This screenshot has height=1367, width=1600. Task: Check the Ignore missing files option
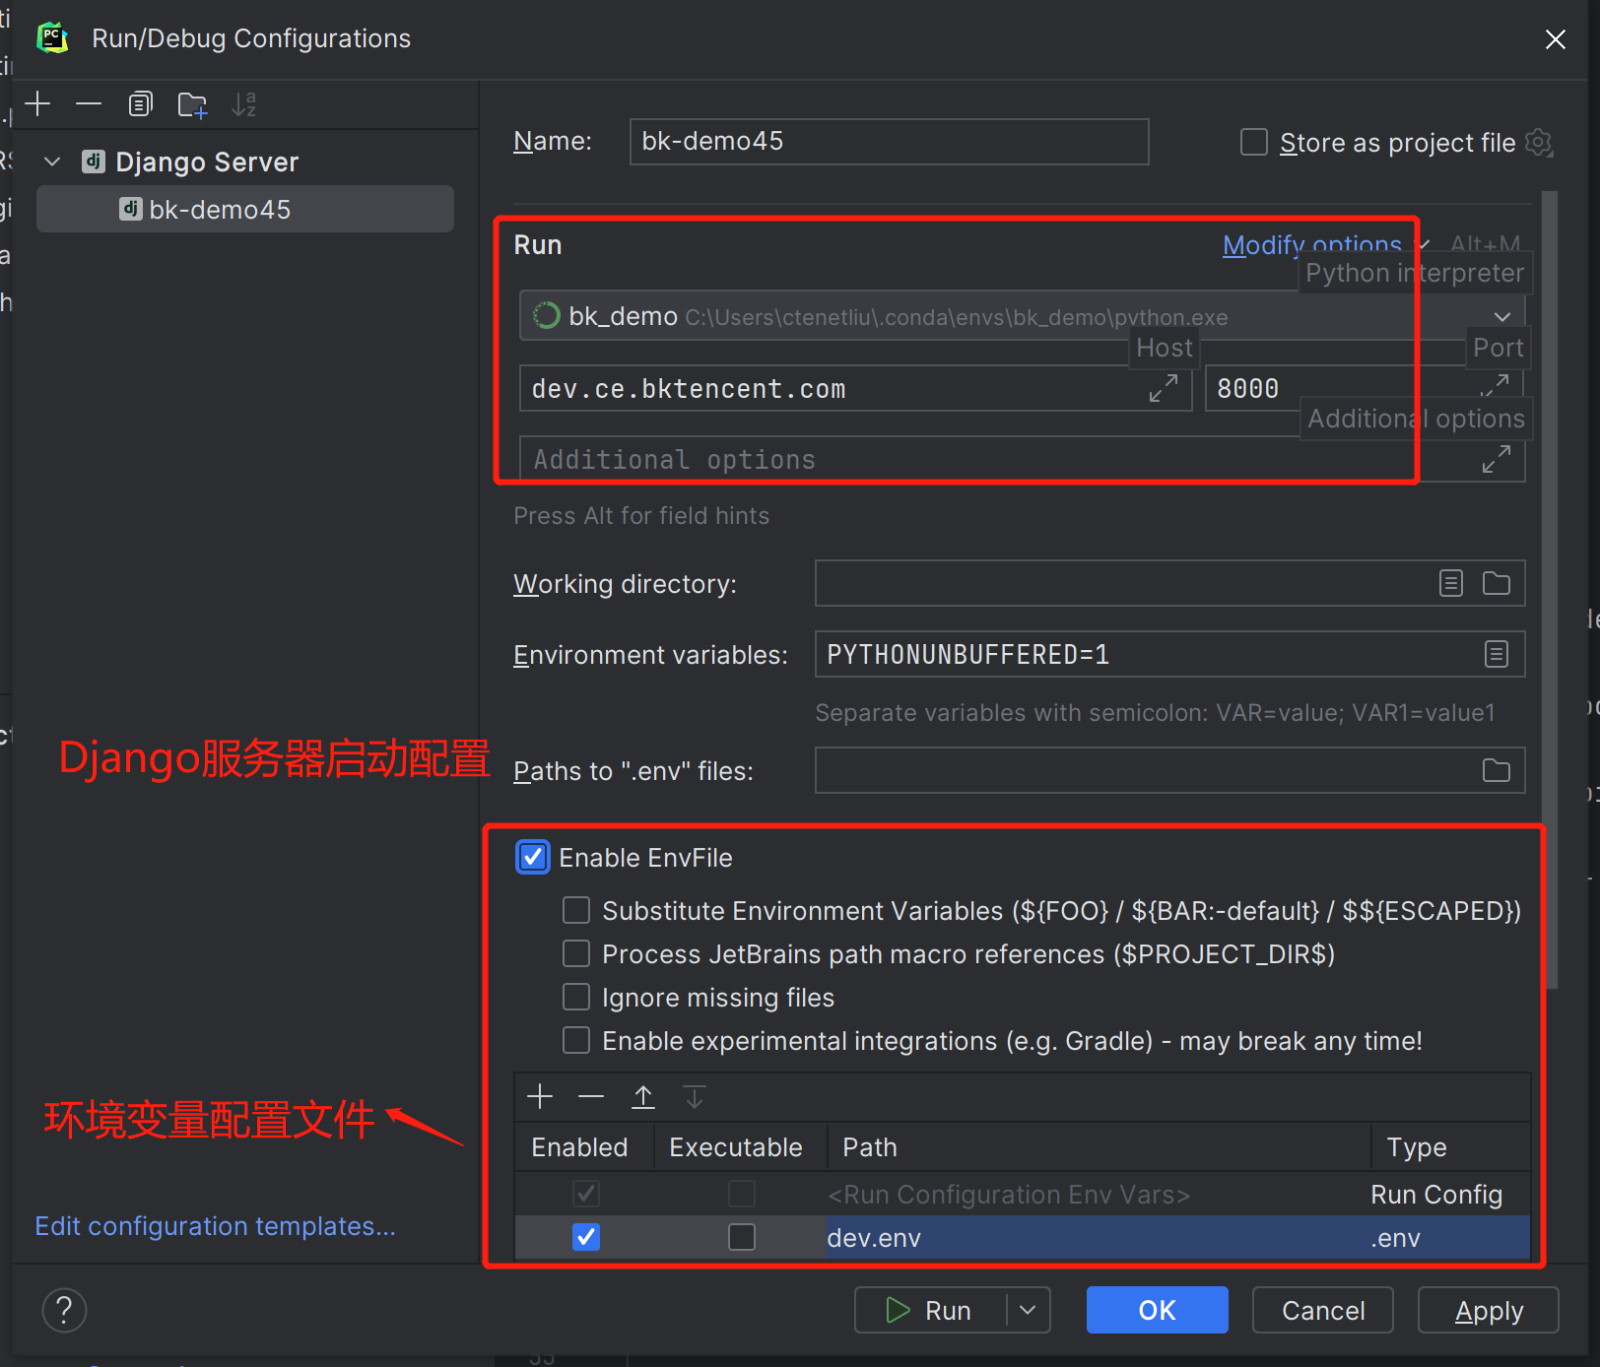click(576, 997)
